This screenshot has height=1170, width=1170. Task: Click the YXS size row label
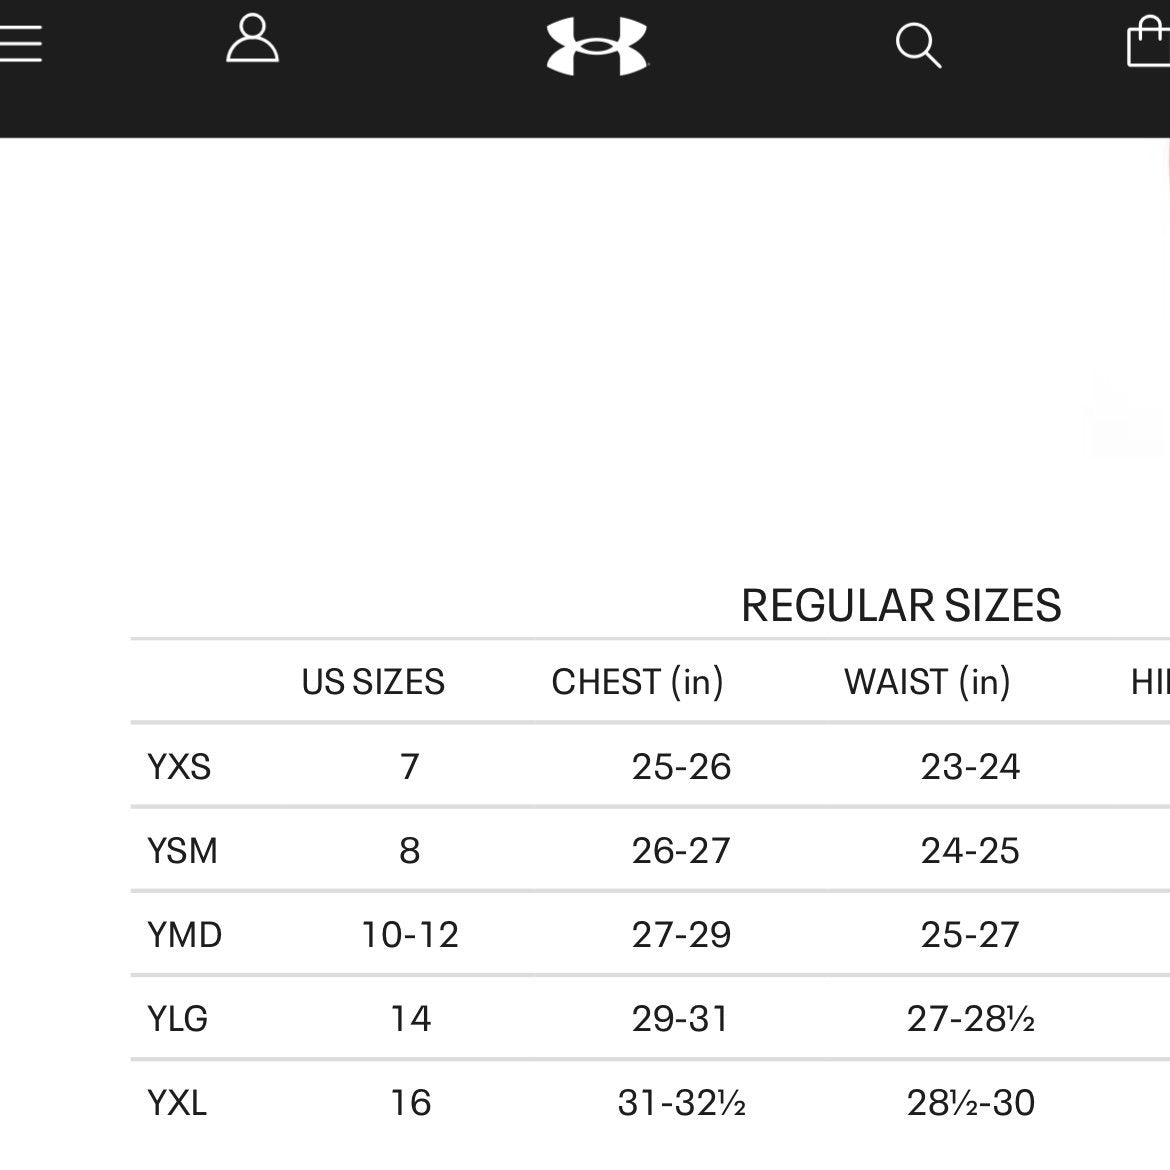click(x=179, y=767)
